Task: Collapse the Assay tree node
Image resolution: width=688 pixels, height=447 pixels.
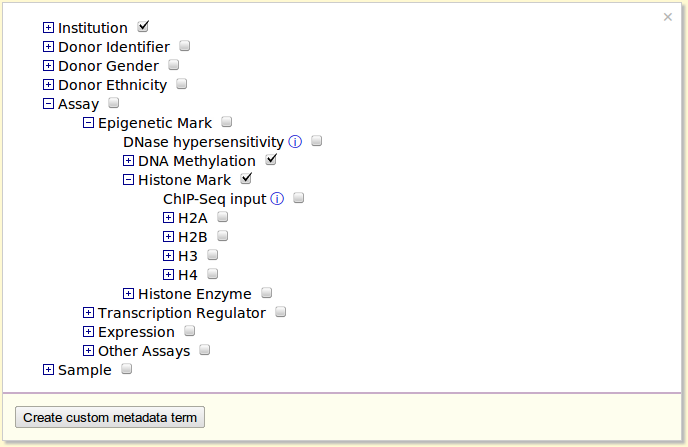Action: pyautogui.click(x=48, y=104)
